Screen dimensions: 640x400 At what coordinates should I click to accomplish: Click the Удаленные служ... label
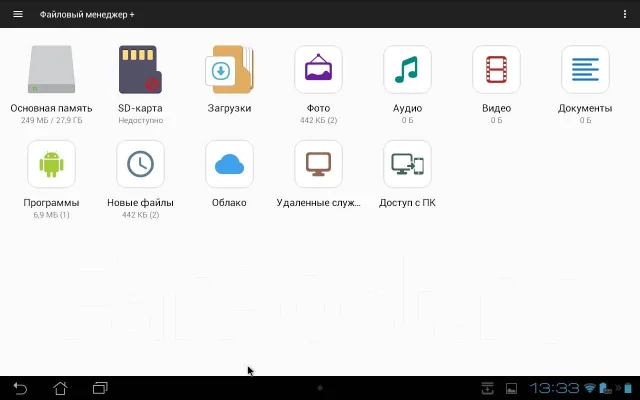[x=318, y=203]
